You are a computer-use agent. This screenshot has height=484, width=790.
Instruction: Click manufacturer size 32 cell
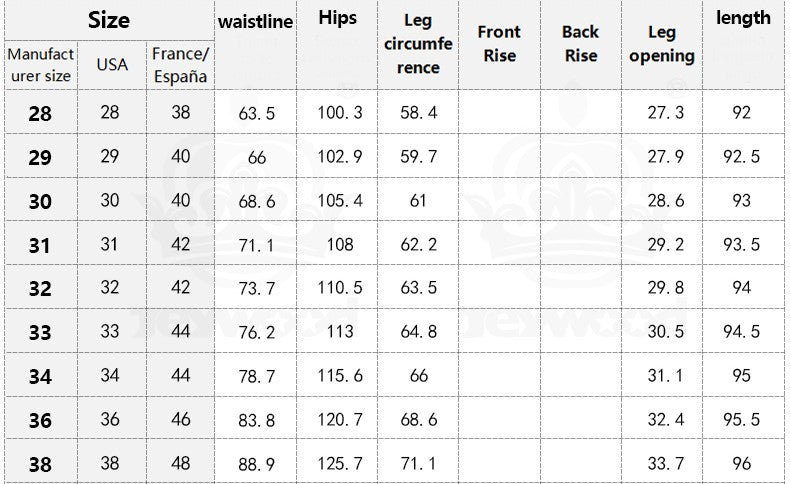coord(40,289)
